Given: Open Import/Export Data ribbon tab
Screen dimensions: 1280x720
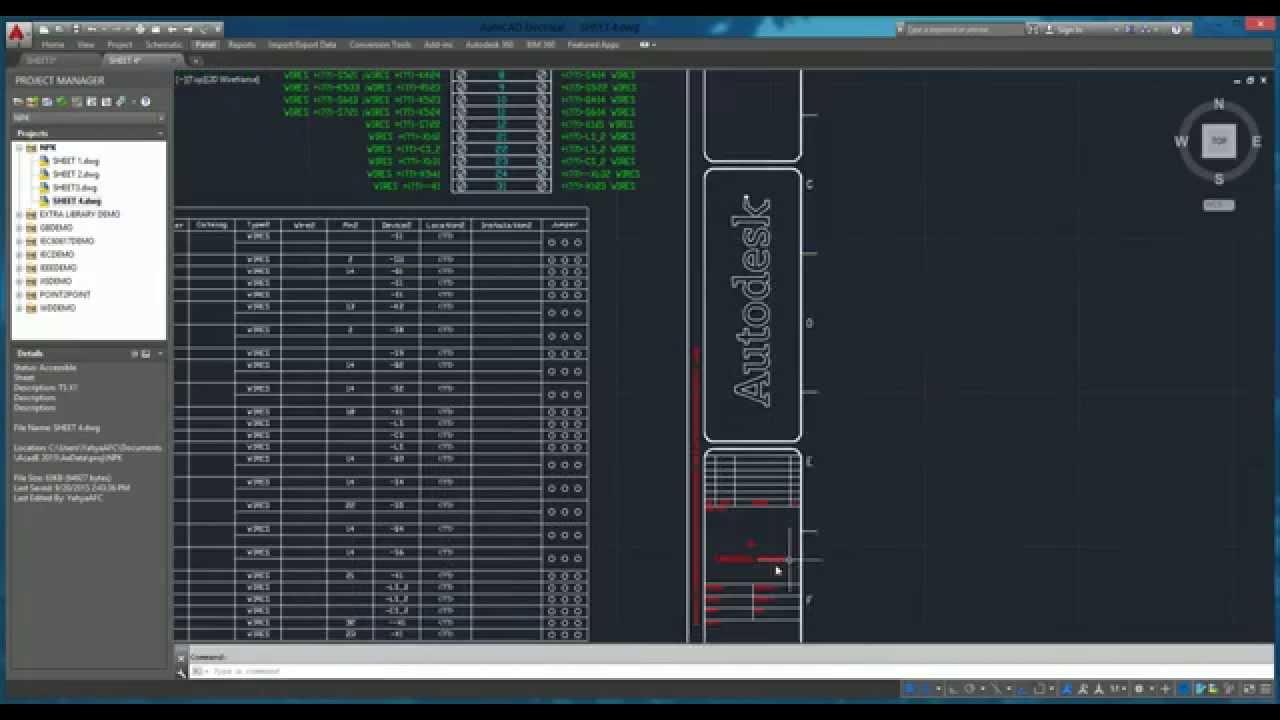Looking at the screenshot, I should click(x=302, y=45).
